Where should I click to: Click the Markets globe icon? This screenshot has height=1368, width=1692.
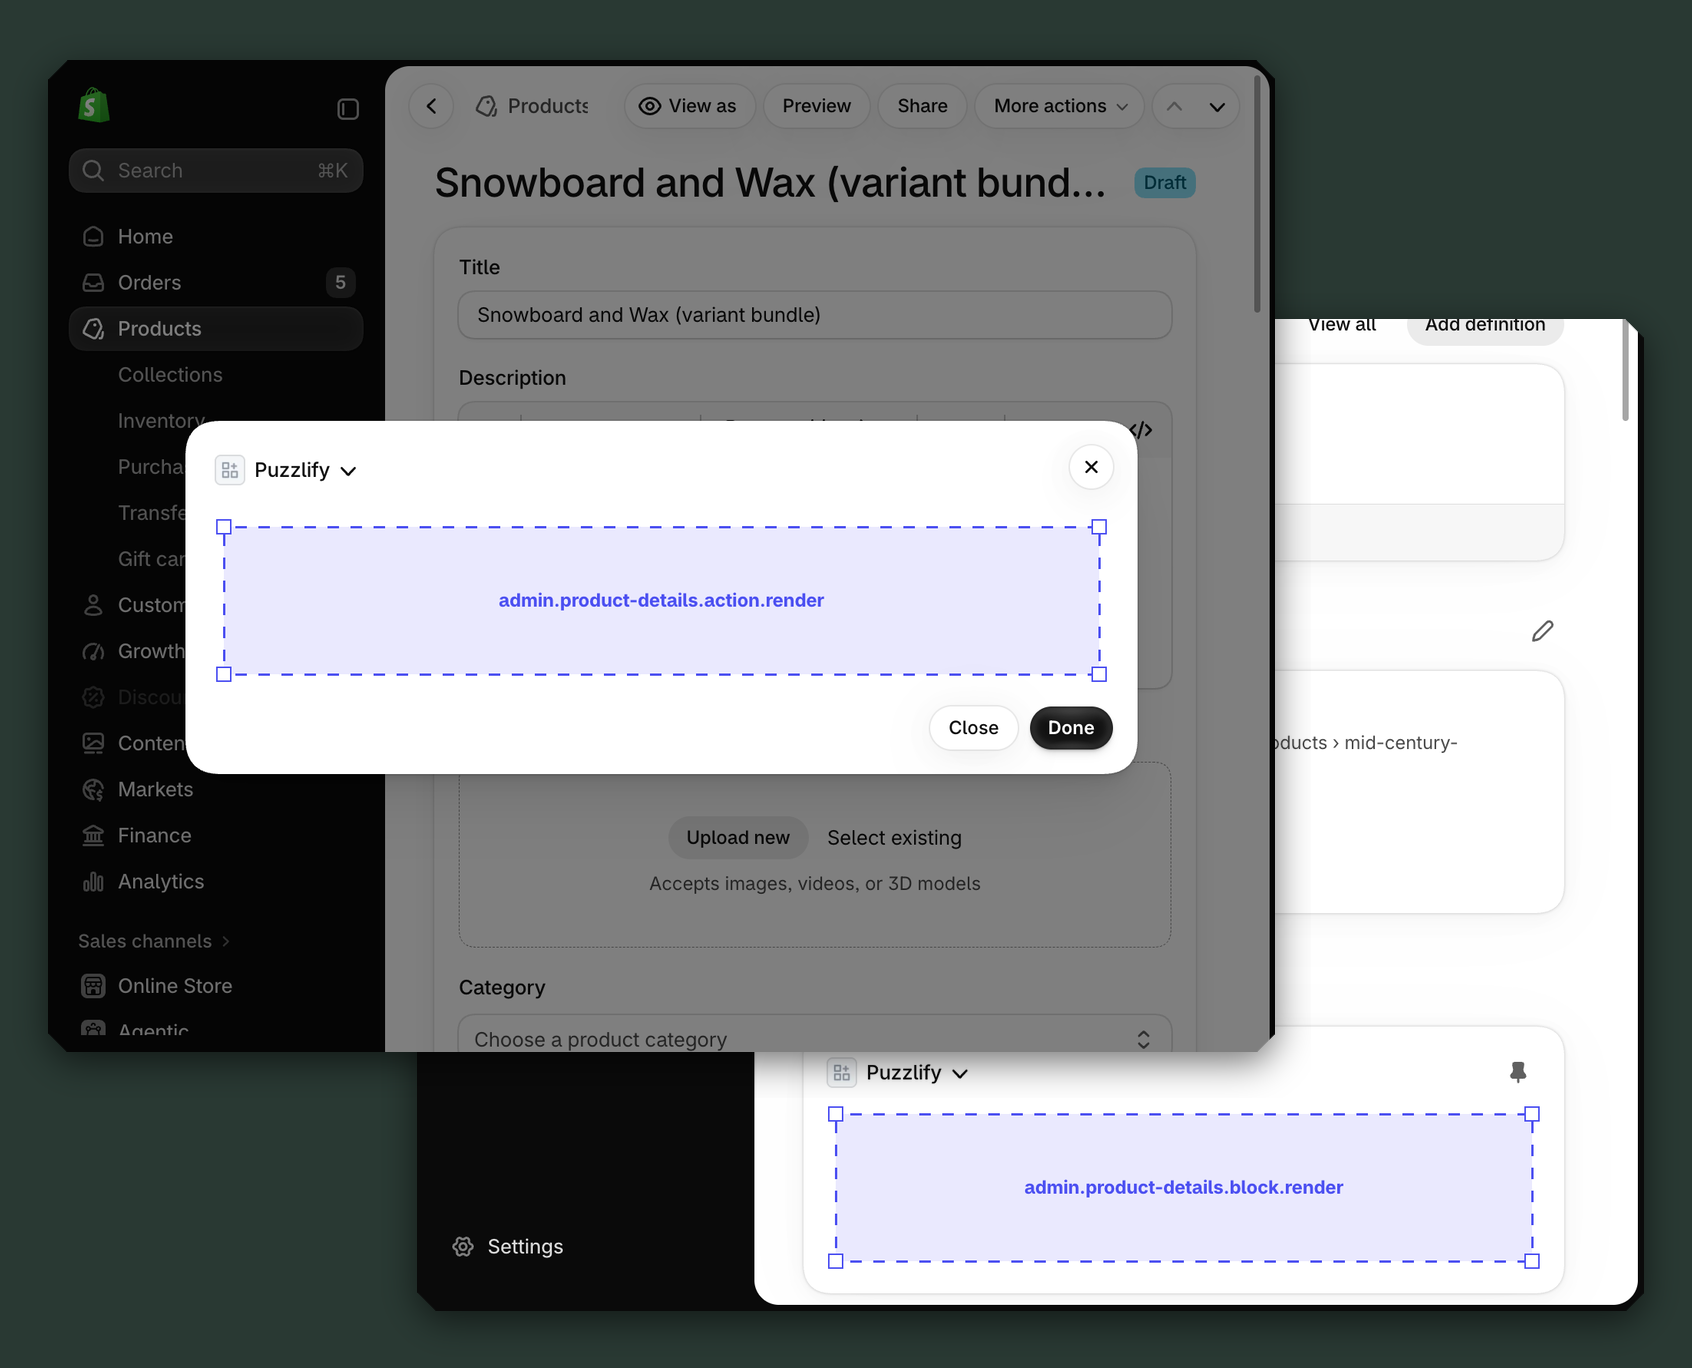click(x=93, y=790)
